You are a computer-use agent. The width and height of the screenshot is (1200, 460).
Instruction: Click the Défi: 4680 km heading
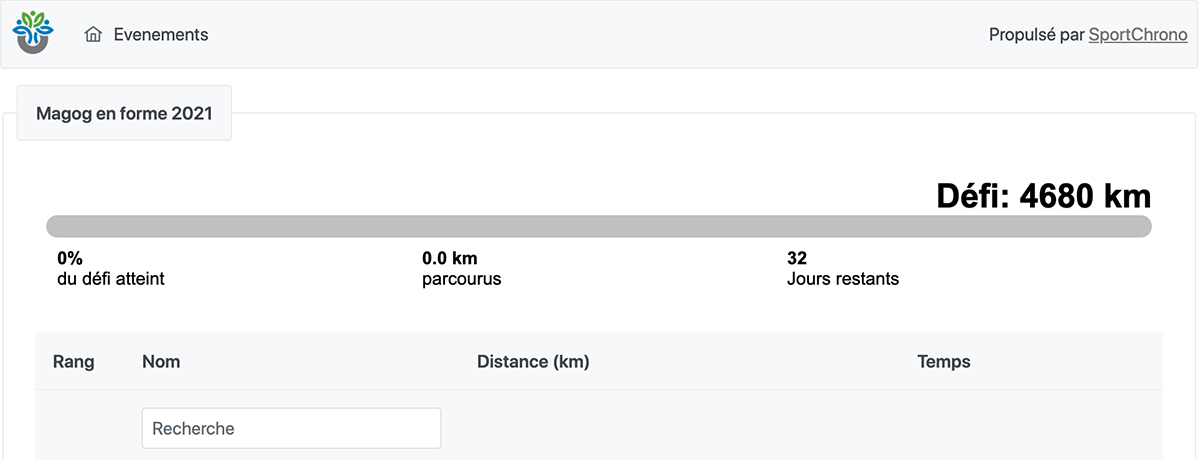(1043, 196)
